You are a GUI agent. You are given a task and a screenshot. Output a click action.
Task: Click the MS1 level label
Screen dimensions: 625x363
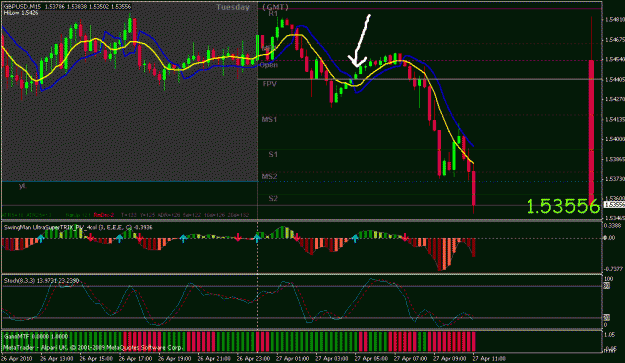coord(269,120)
